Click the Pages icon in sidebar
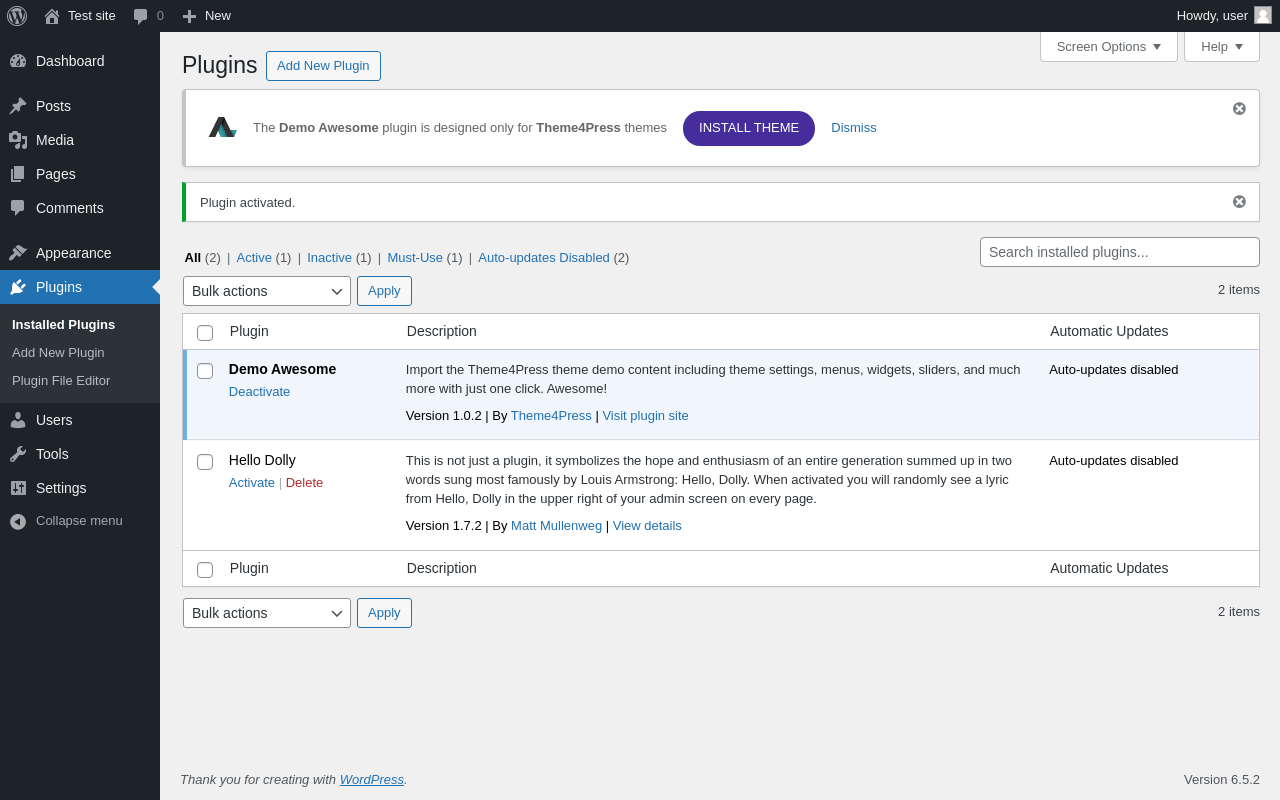 pyautogui.click(x=18, y=174)
